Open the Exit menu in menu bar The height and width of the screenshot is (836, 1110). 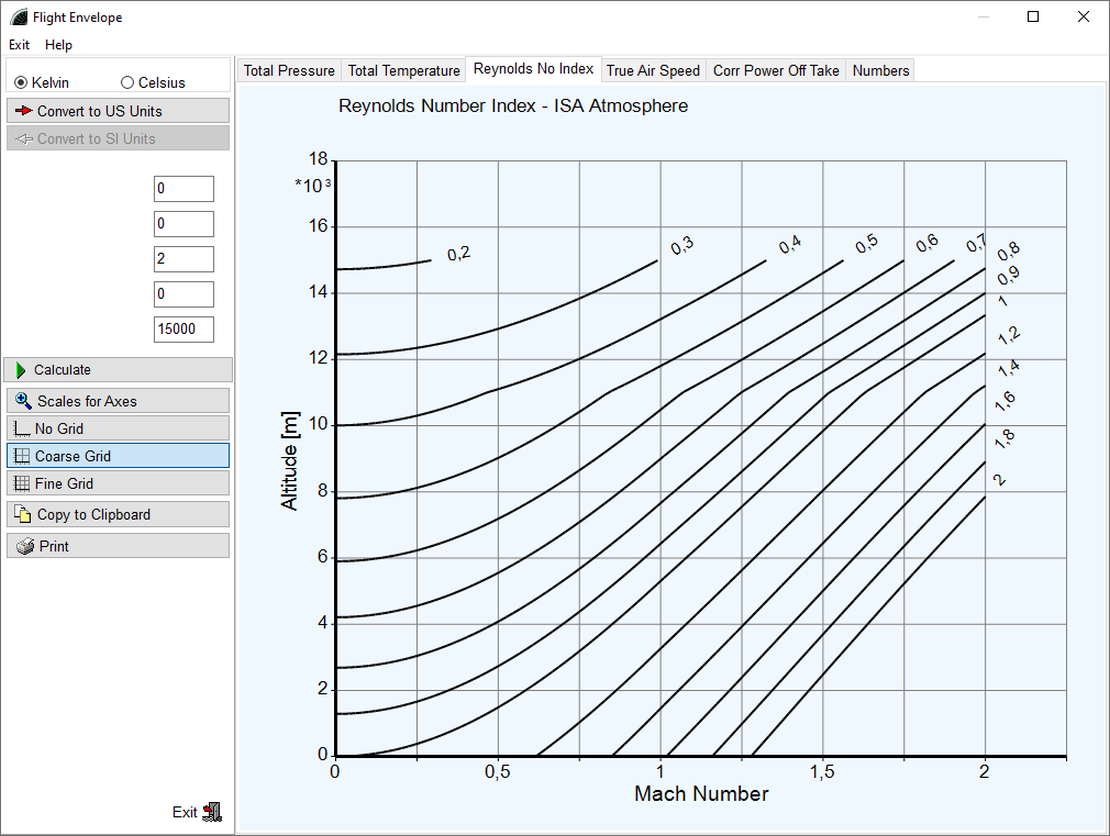[x=19, y=45]
